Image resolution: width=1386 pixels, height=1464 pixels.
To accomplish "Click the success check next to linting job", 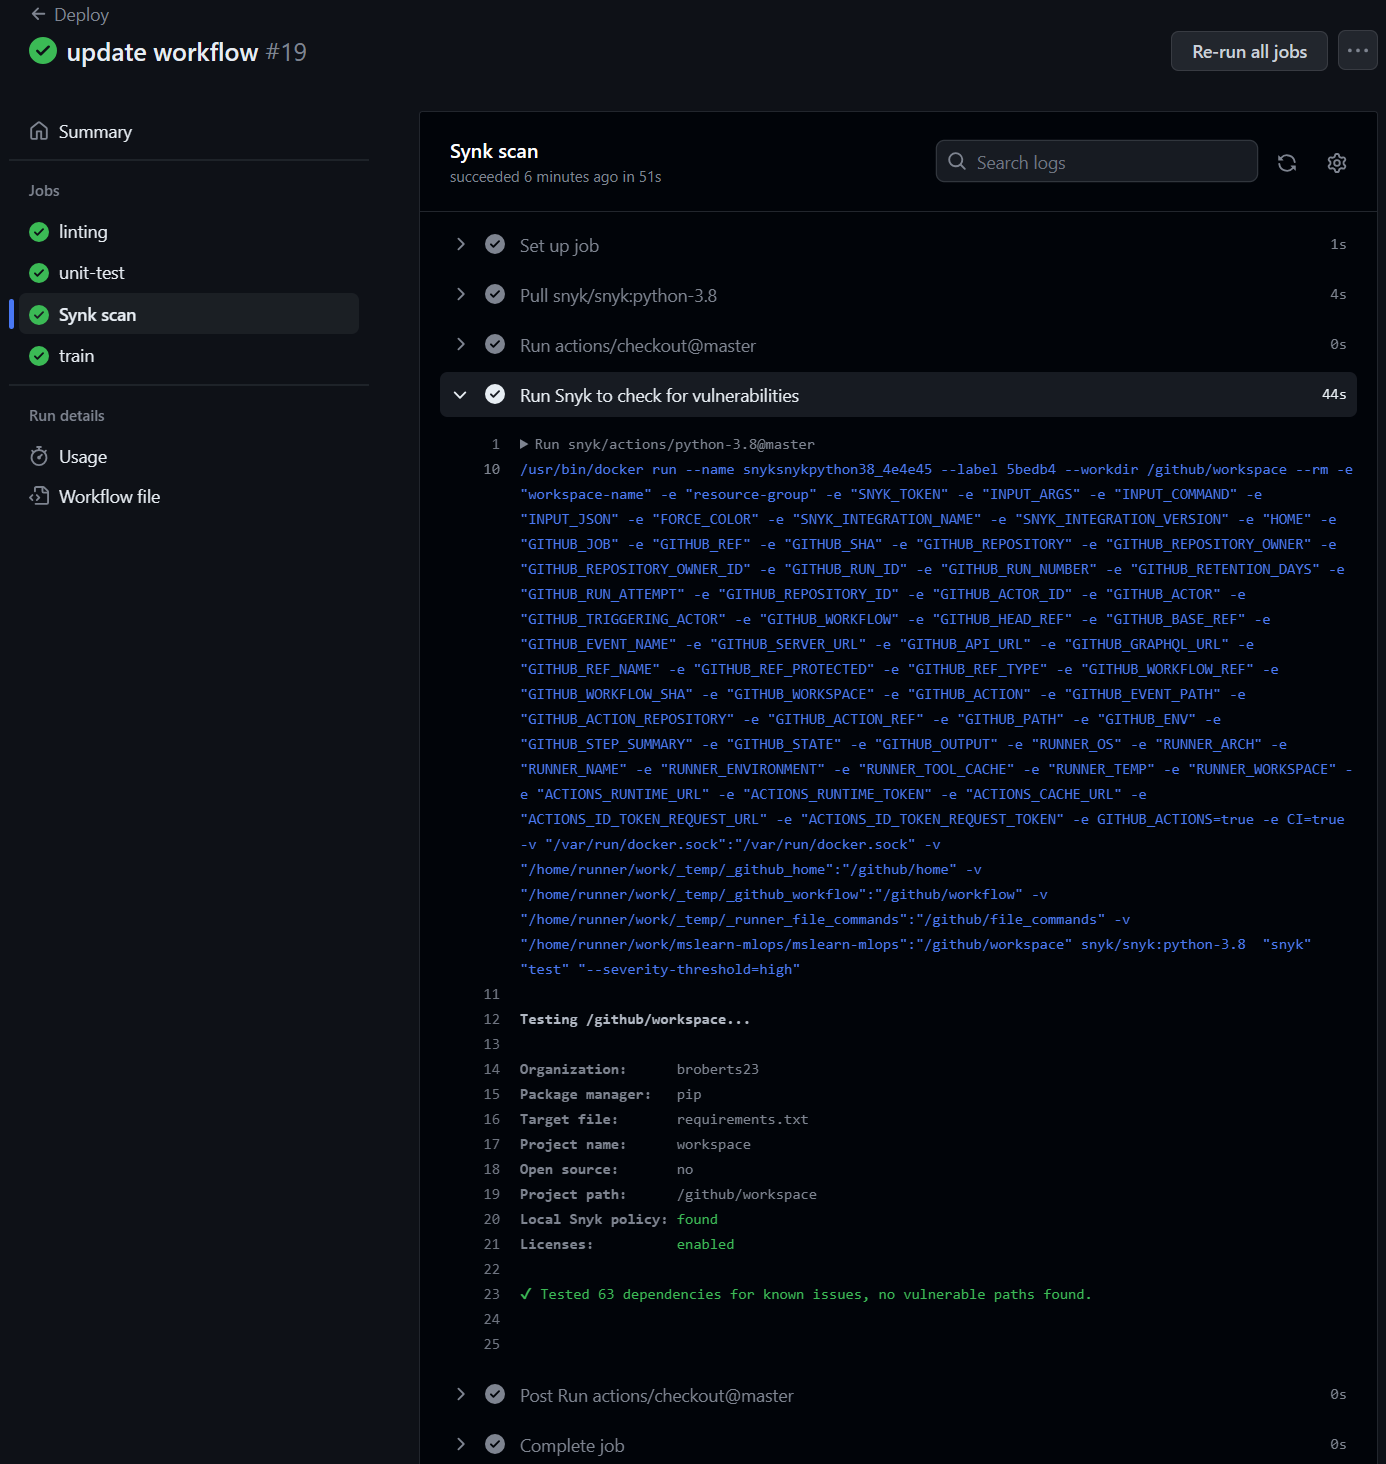I will 38,231.
